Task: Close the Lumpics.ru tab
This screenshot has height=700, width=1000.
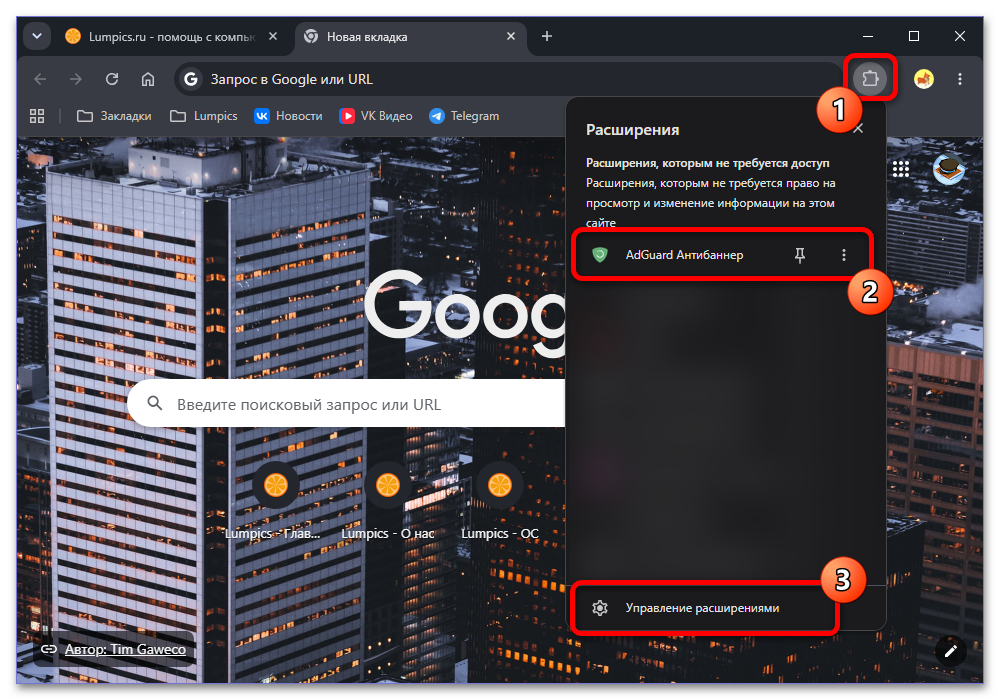Action: (x=273, y=36)
